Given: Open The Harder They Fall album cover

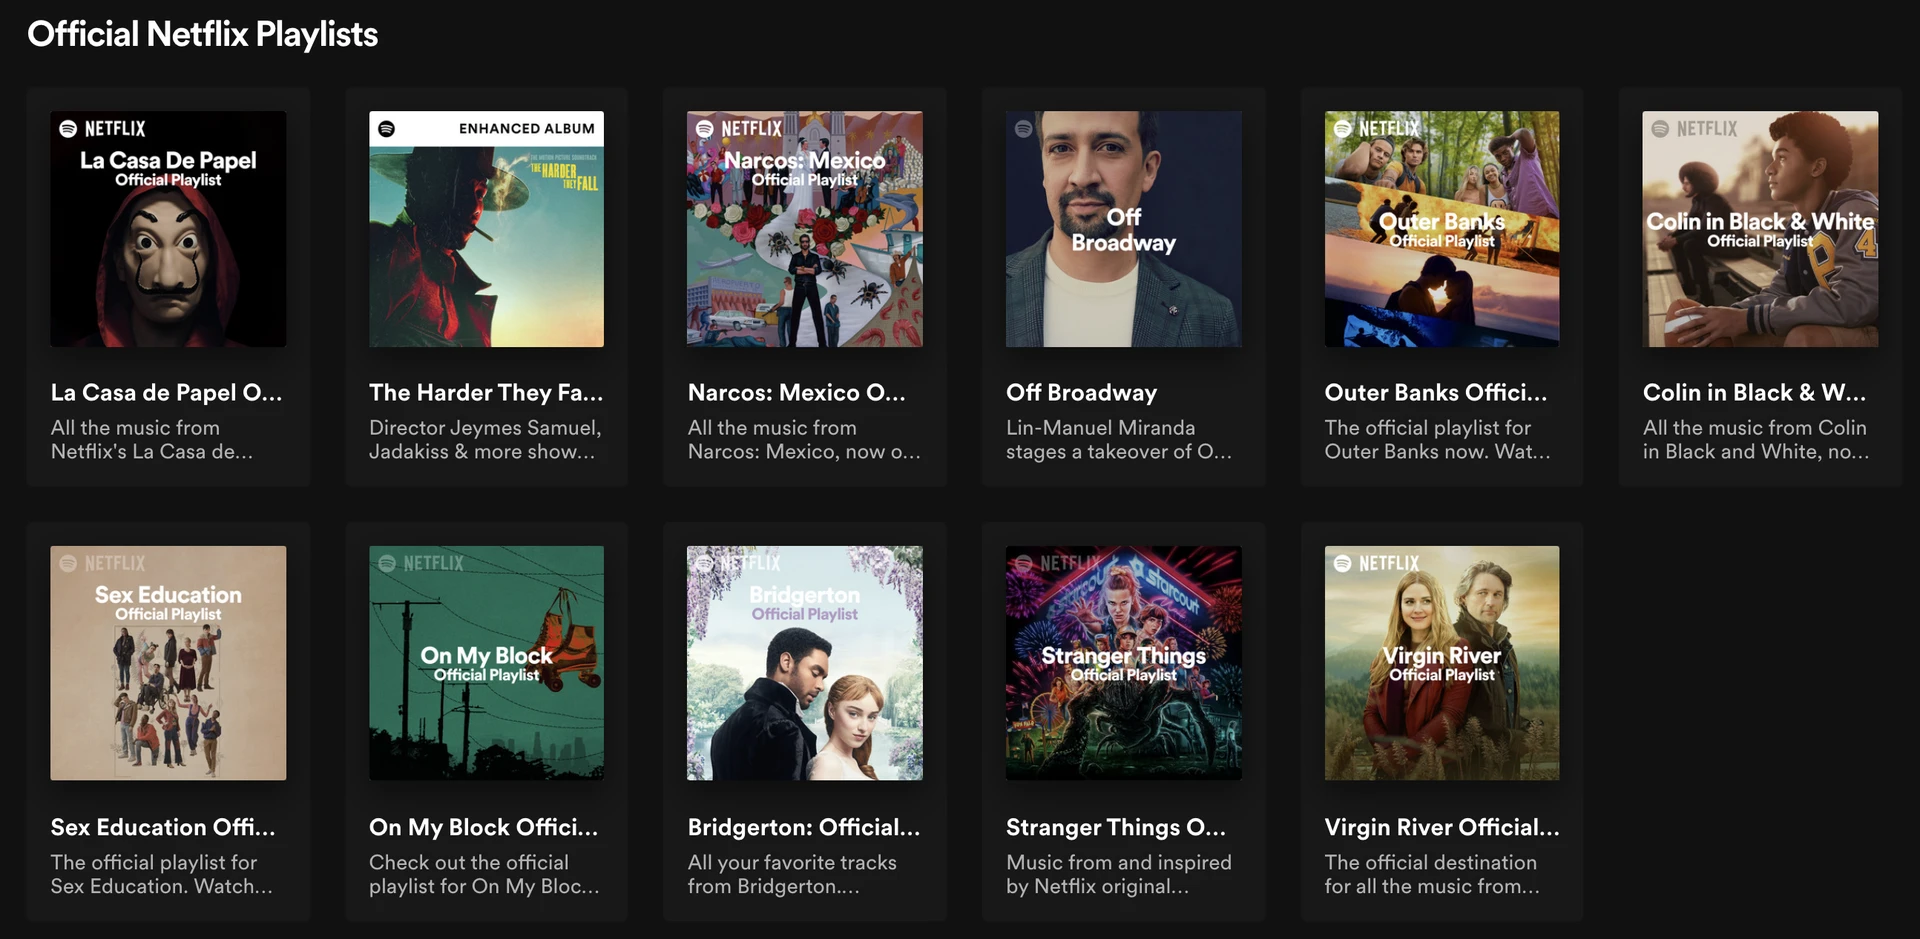Looking at the screenshot, I should [x=486, y=229].
